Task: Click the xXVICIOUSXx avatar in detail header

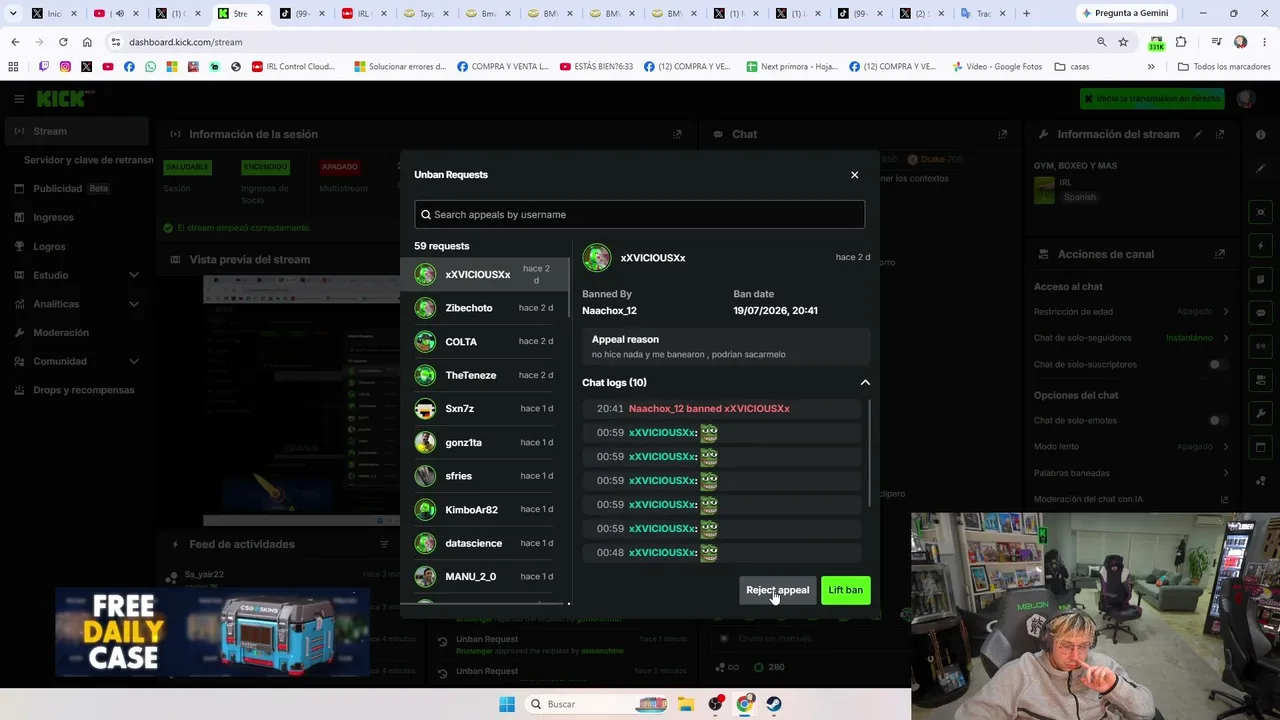Action: click(x=597, y=258)
